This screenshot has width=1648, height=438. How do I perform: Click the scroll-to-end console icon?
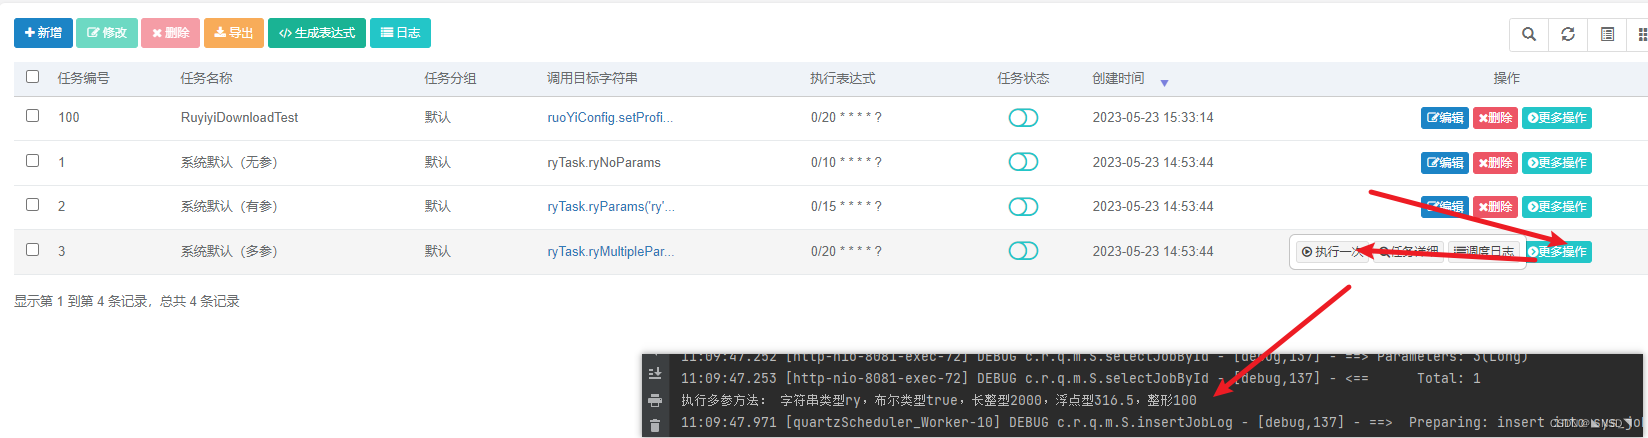tap(655, 374)
